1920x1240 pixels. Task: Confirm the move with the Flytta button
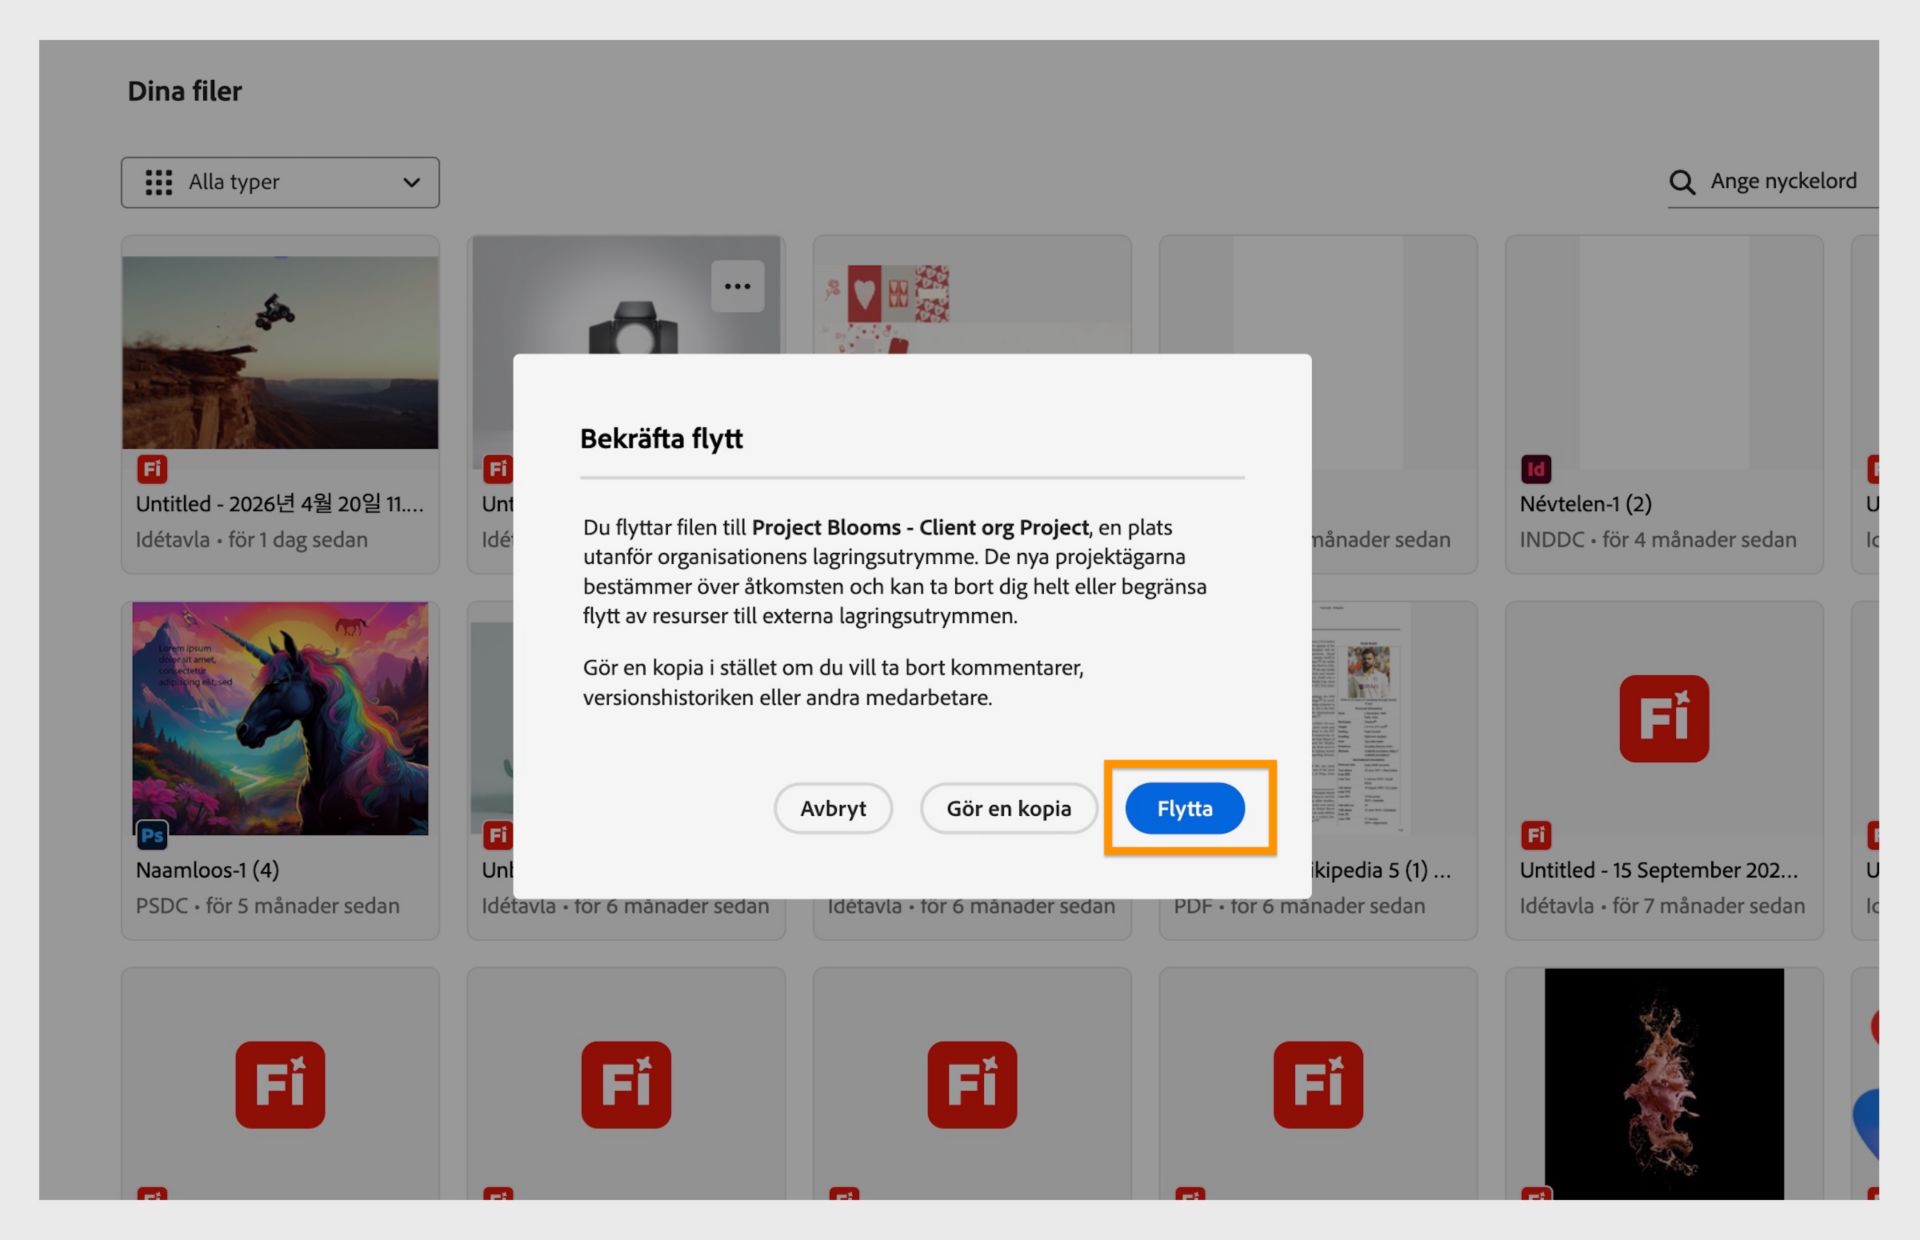1185,808
